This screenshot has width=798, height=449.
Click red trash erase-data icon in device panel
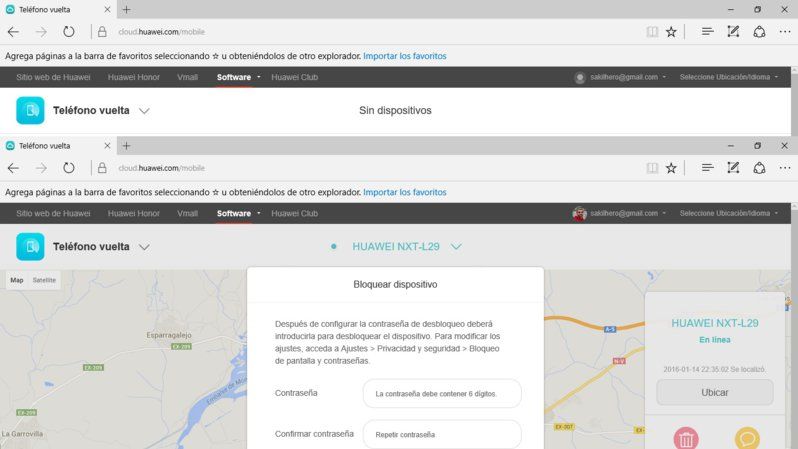coord(686,438)
